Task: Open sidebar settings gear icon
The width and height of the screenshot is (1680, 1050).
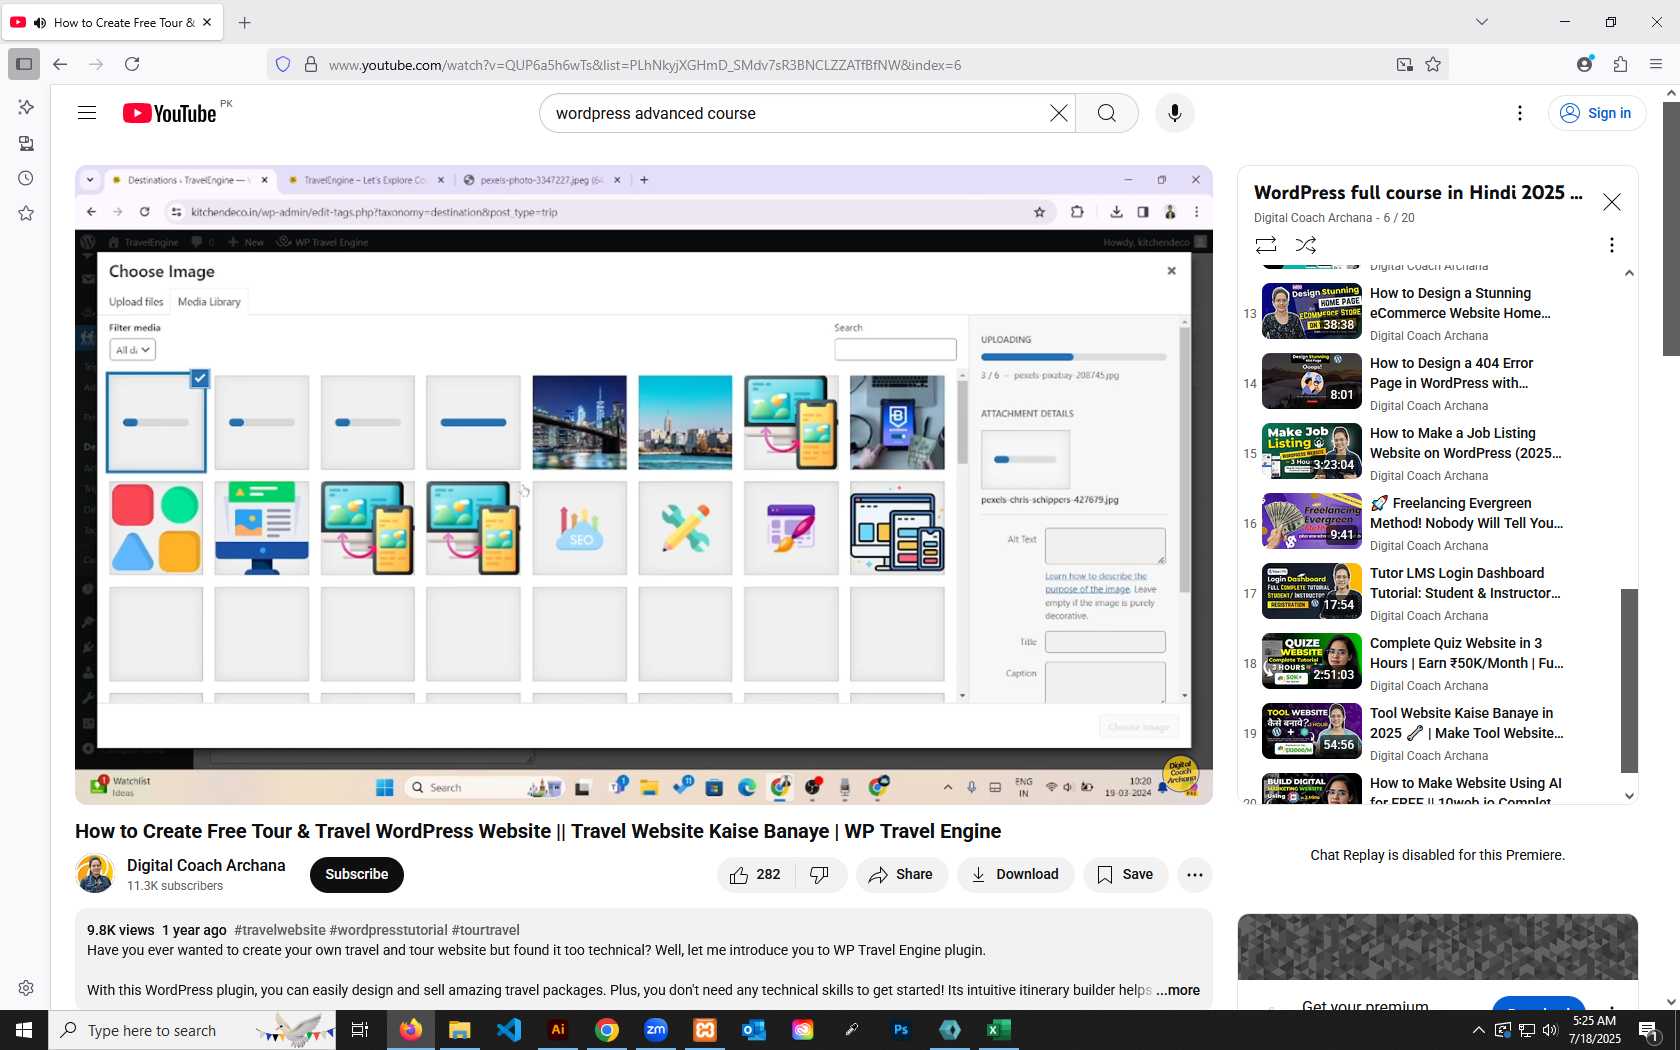Action: (x=26, y=988)
